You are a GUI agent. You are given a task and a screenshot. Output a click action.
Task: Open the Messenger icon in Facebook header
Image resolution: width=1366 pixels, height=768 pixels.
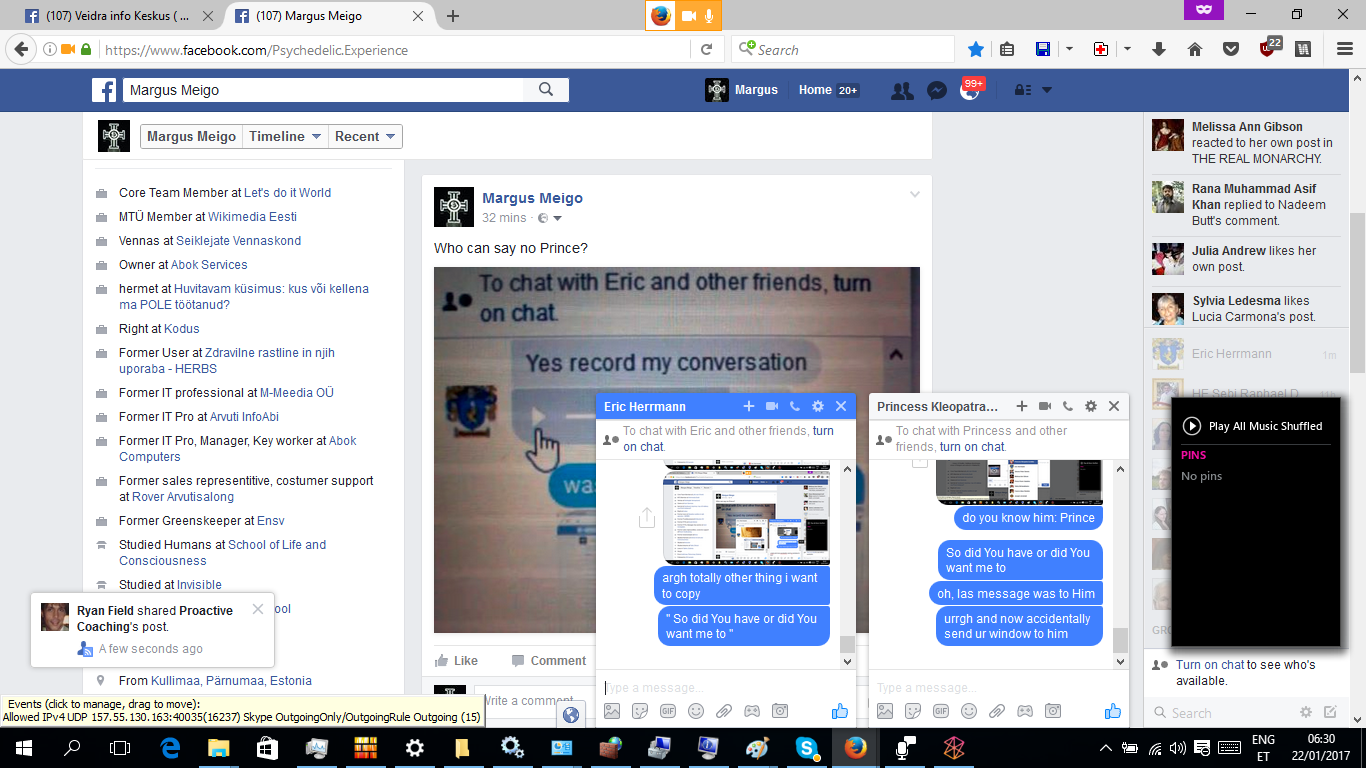[936, 90]
